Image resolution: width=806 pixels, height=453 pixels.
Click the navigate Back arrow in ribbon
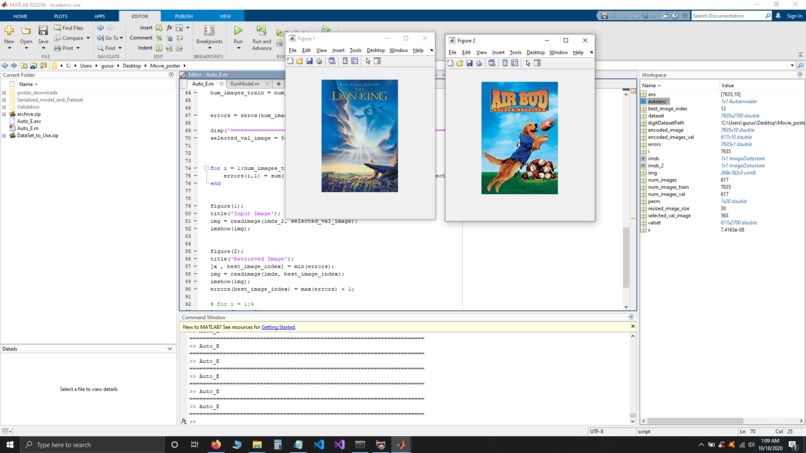[x=101, y=28]
